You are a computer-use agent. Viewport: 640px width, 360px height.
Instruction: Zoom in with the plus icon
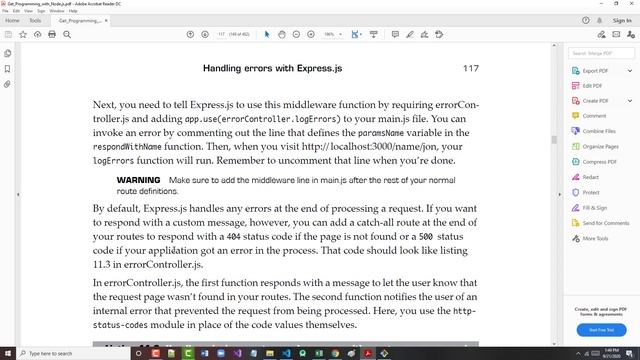click(x=311, y=35)
